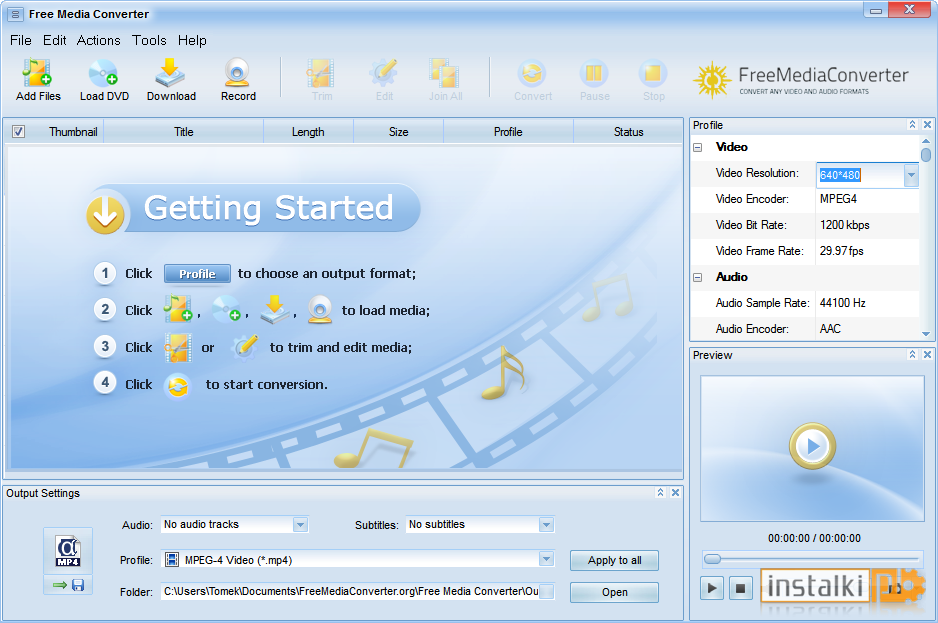Click the green arrow save-profile icon
Screen dimensions: 938x623
tap(60, 585)
